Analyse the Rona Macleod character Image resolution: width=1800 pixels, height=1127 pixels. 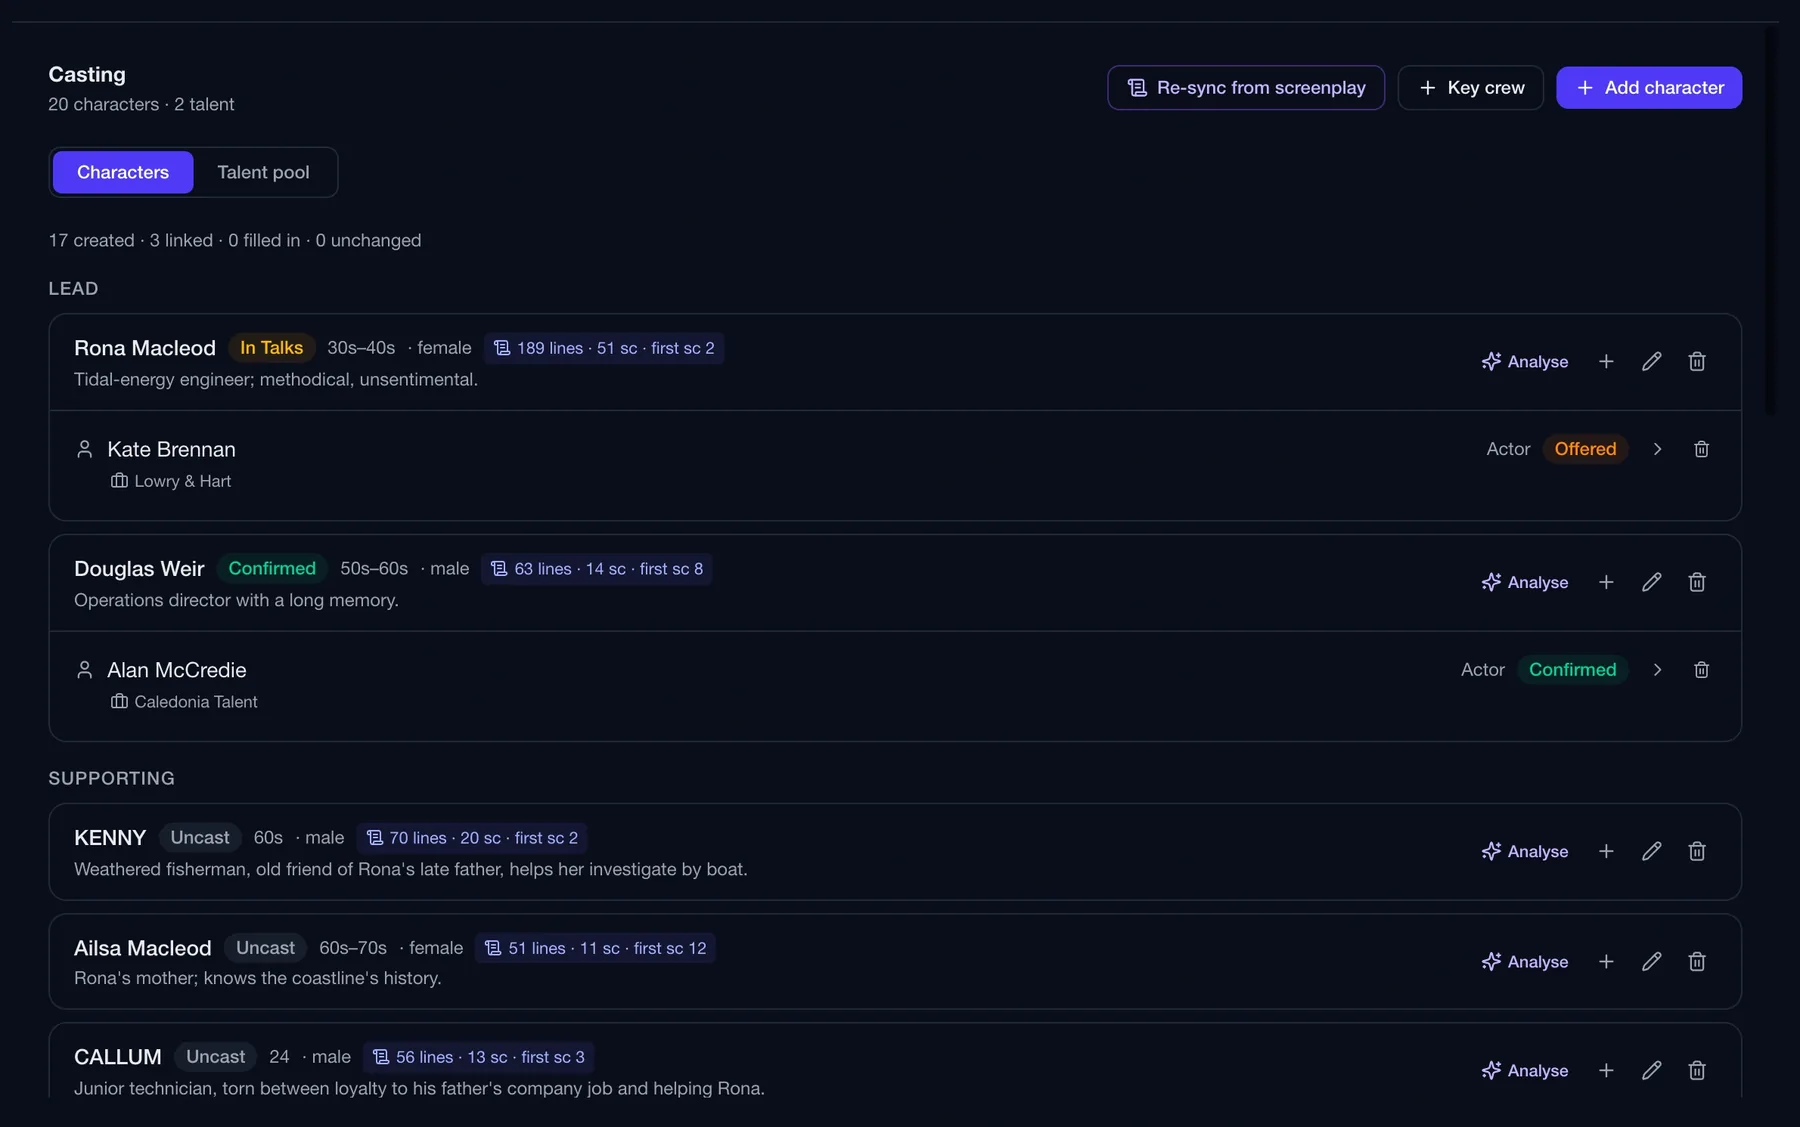[1525, 361]
